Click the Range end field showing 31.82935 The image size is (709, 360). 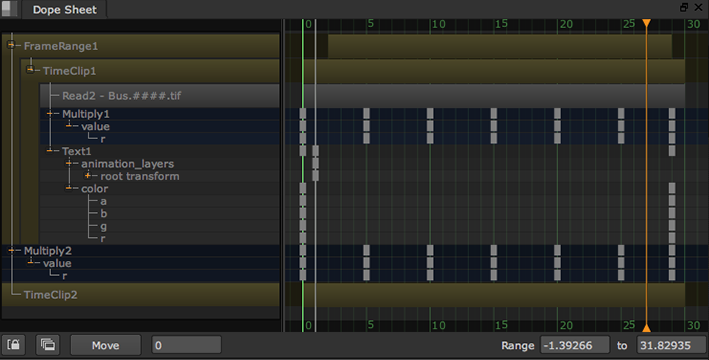click(x=671, y=345)
